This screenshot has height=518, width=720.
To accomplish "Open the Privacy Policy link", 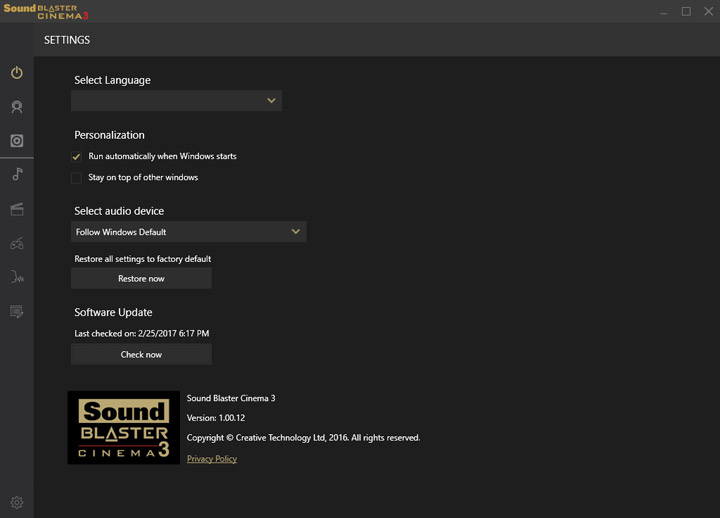I will tap(212, 459).
